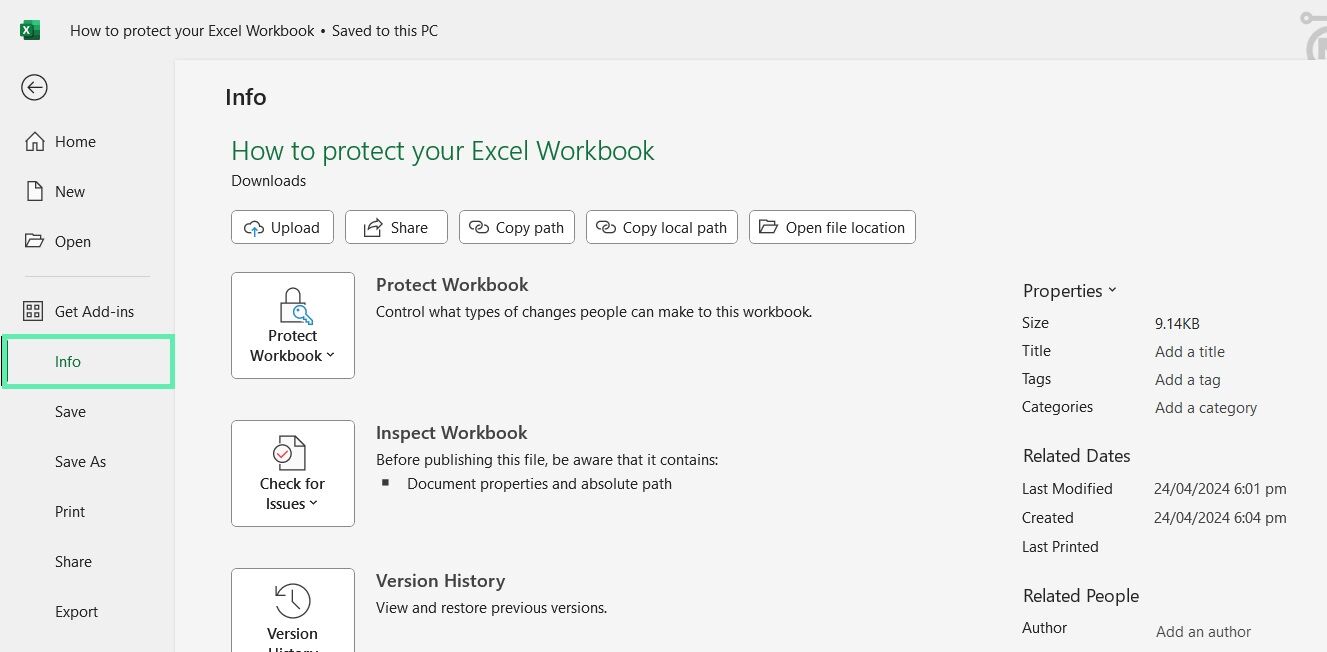Click Add an author field

(1203, 631)
